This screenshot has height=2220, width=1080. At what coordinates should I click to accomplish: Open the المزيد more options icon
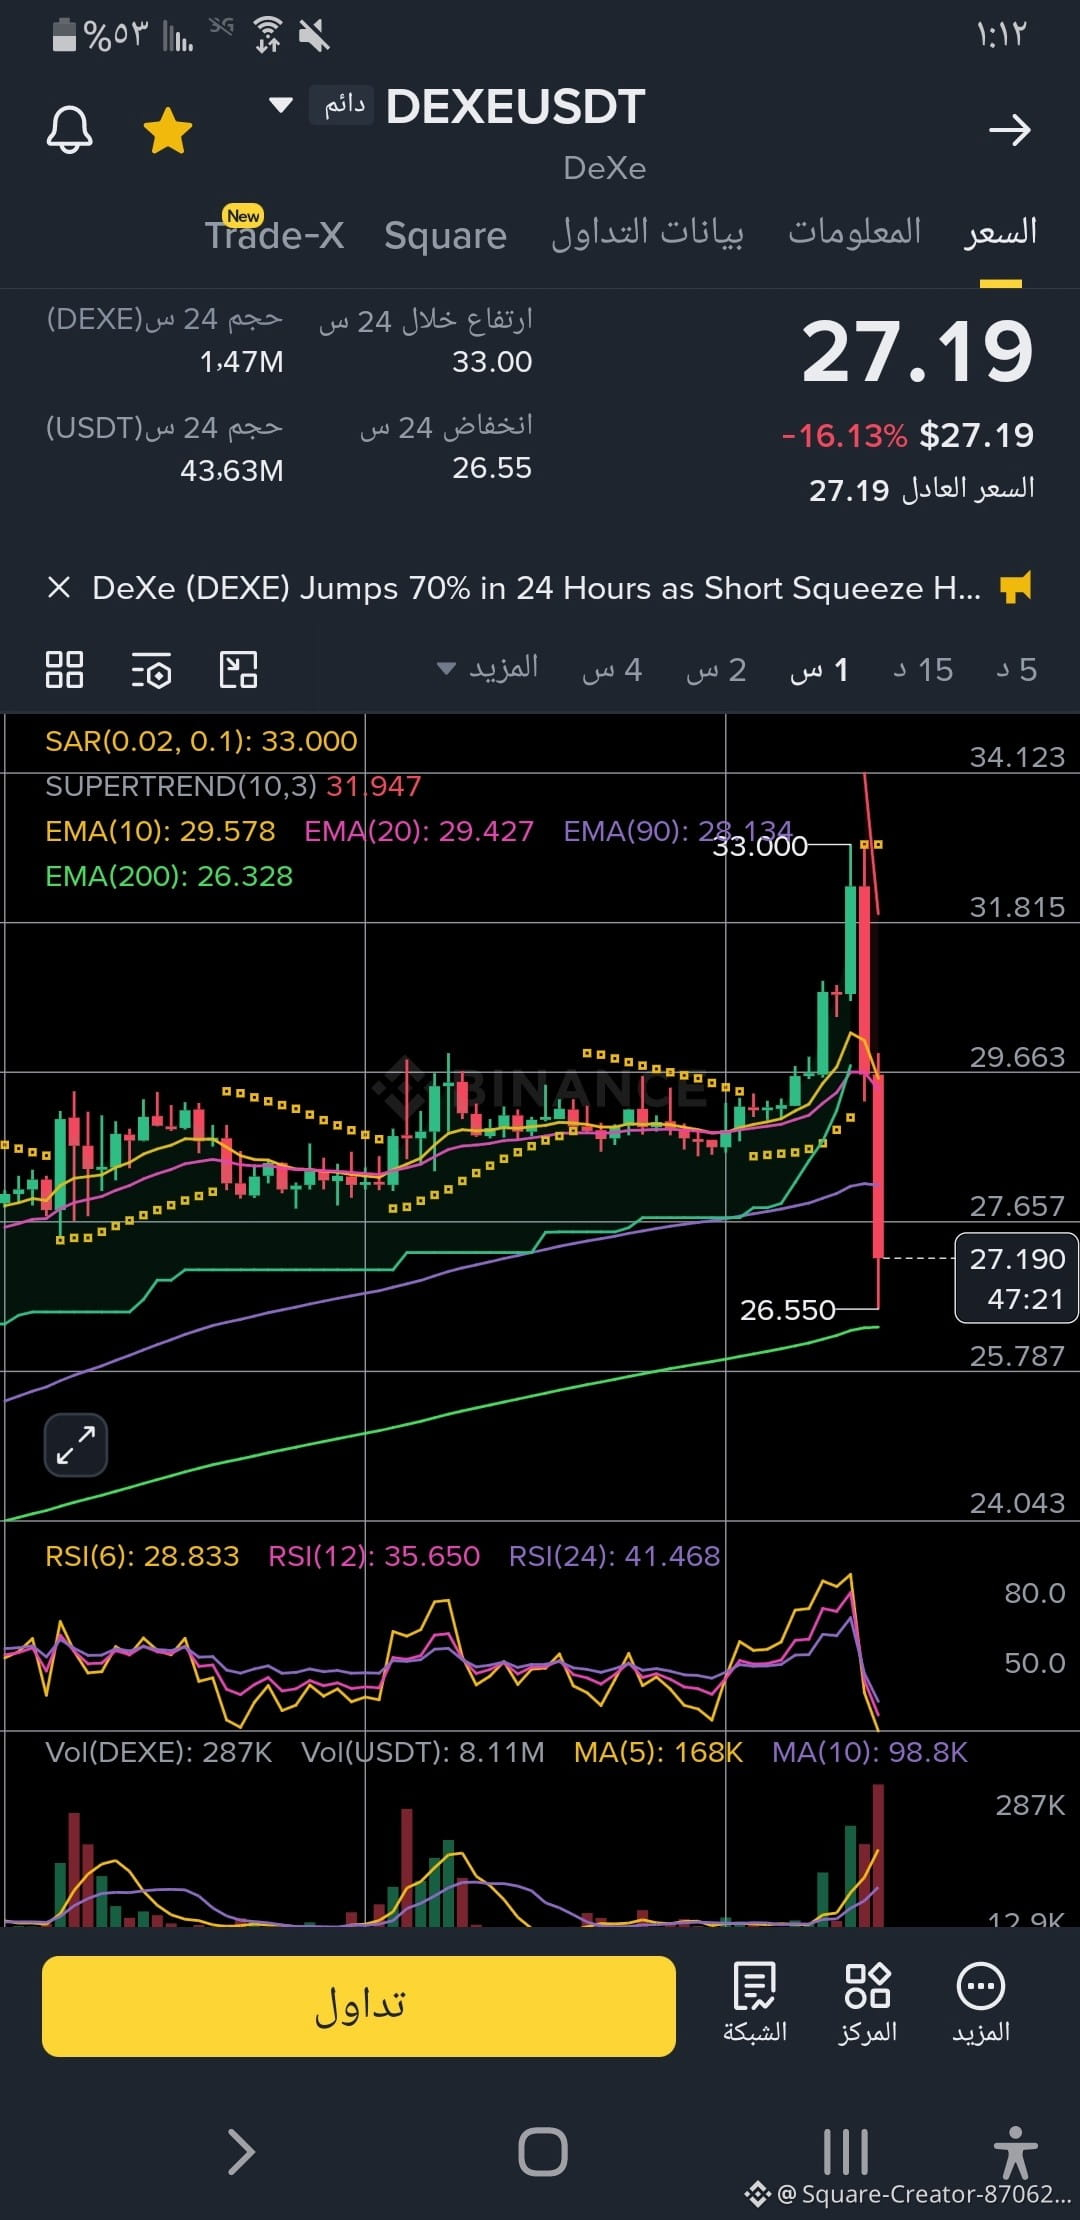[x=981, y=2003]
